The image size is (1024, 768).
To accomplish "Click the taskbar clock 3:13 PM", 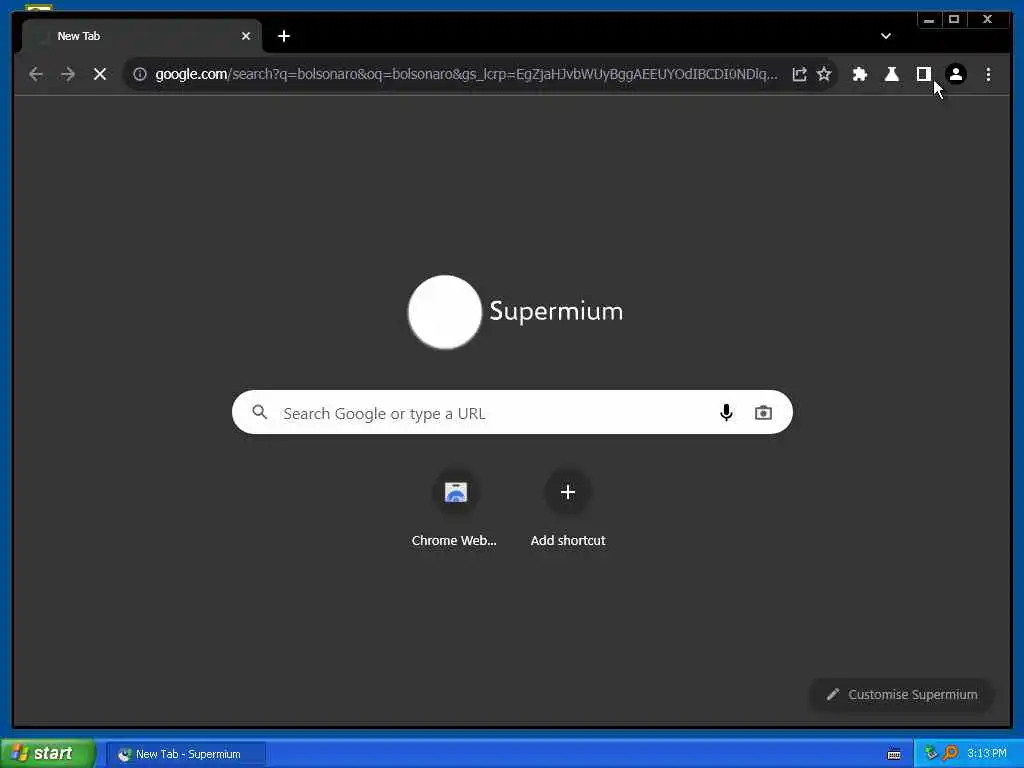I will click(x=987, y=754).
